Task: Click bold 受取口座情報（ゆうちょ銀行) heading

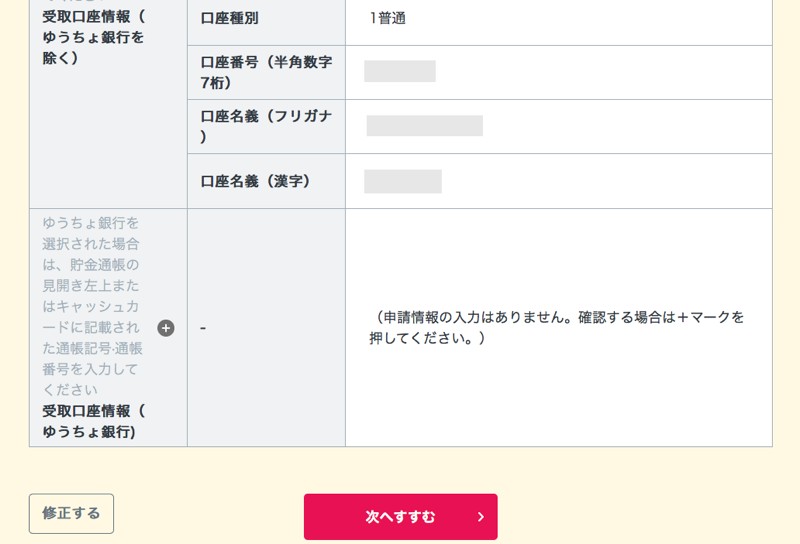Action: pos(93,421)
